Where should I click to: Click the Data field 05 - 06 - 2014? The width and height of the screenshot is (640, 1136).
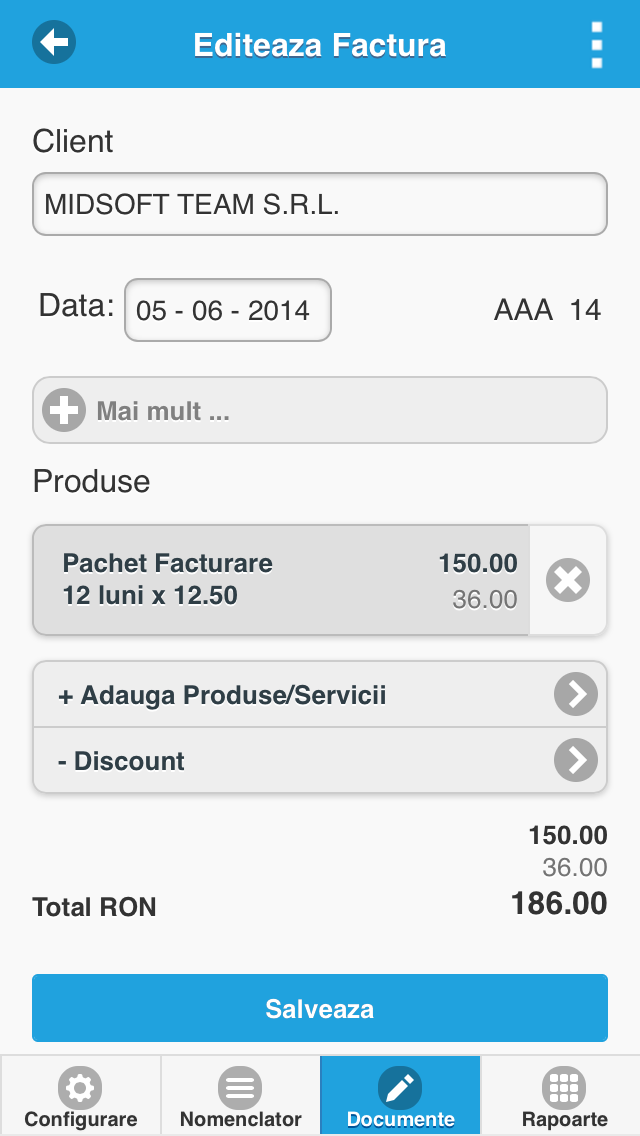[x=228, y=310]
